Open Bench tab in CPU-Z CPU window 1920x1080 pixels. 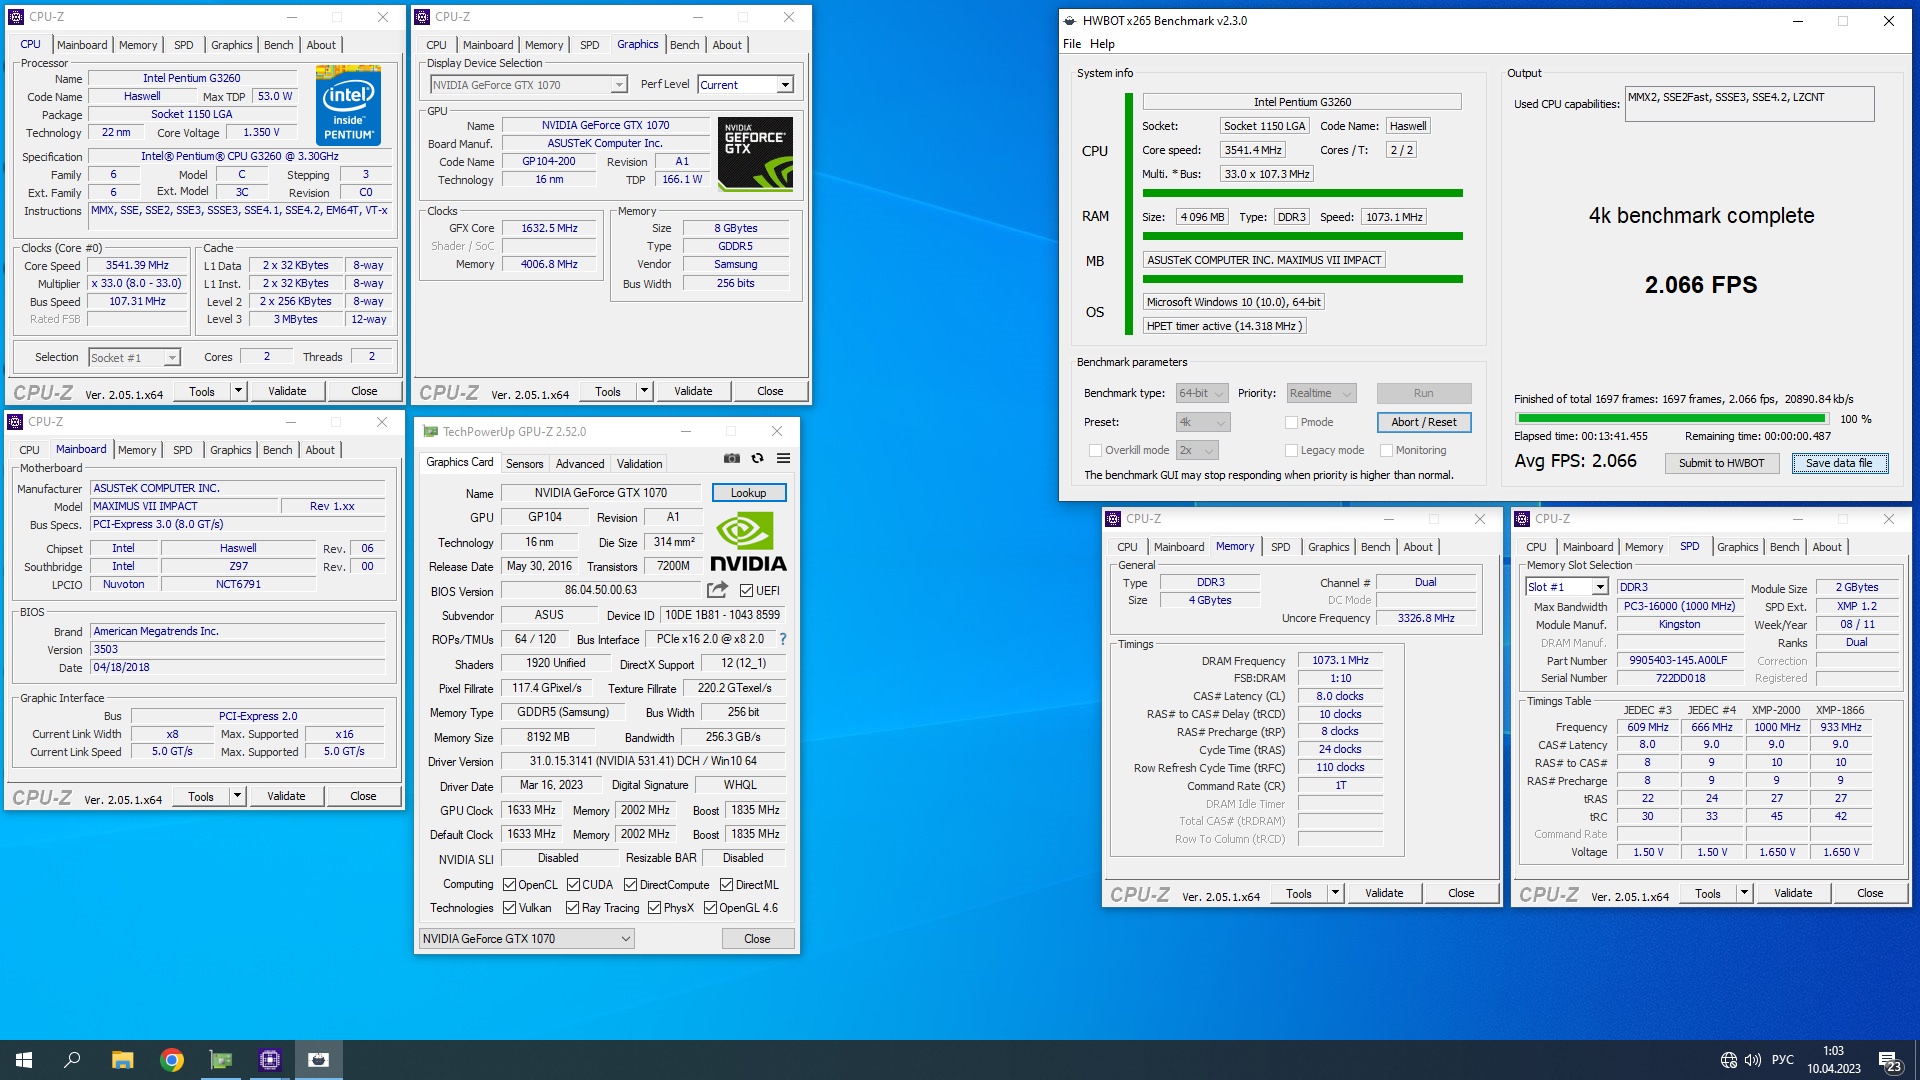coord(278,45)
